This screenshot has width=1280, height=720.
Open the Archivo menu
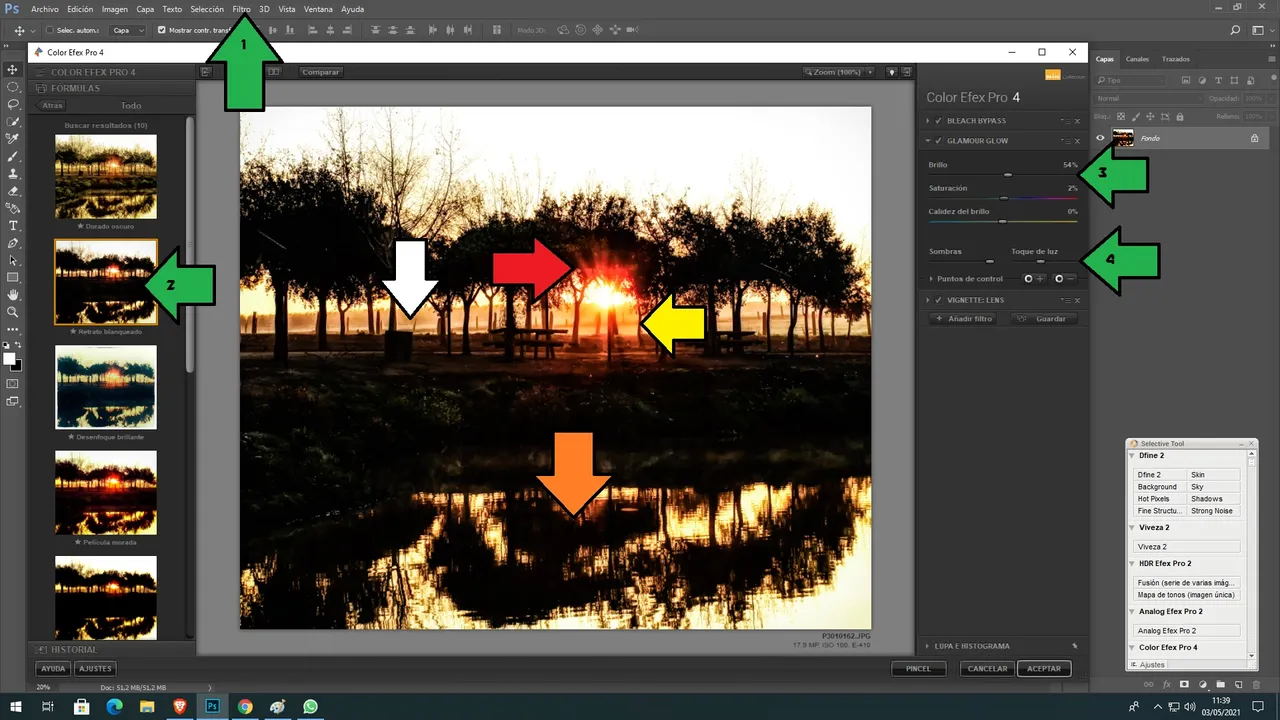[x=45, y=9]
